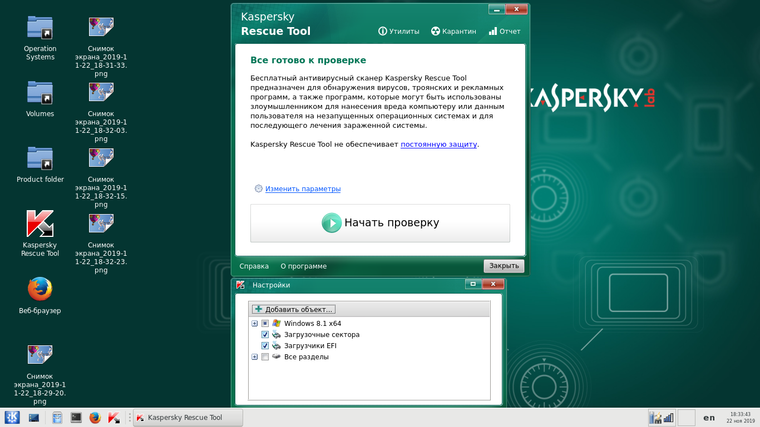Maximize the Настройки window
The width and height of the screenshot is (760, 427).
pyautogui.click(x=473, y=284)
